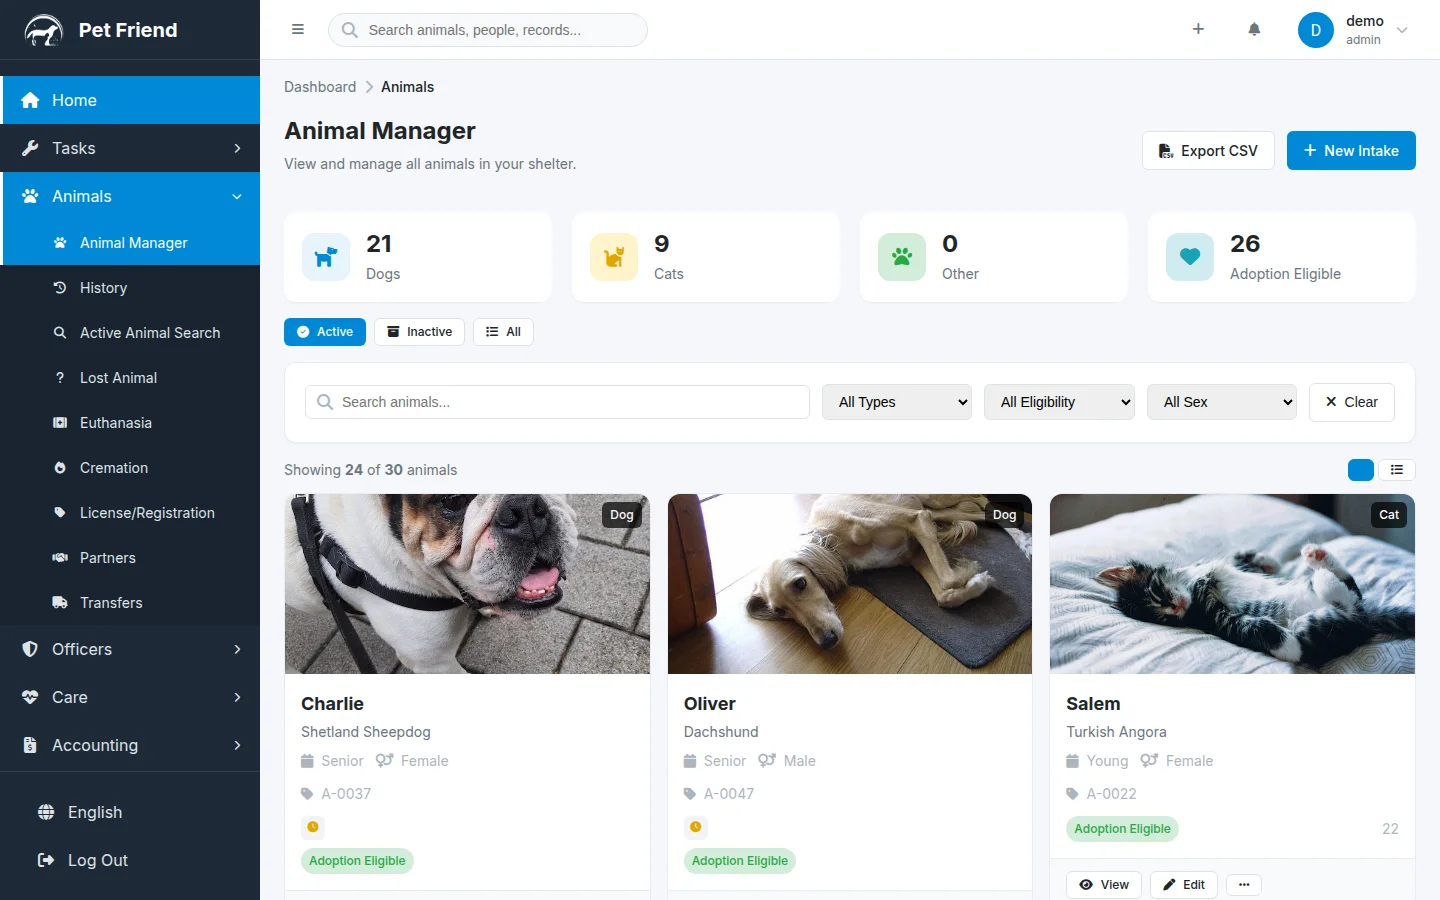Open Animal Manager from the sidebar
The height and width of the screenshot is (900, 1440).
(x=133, y=242)
